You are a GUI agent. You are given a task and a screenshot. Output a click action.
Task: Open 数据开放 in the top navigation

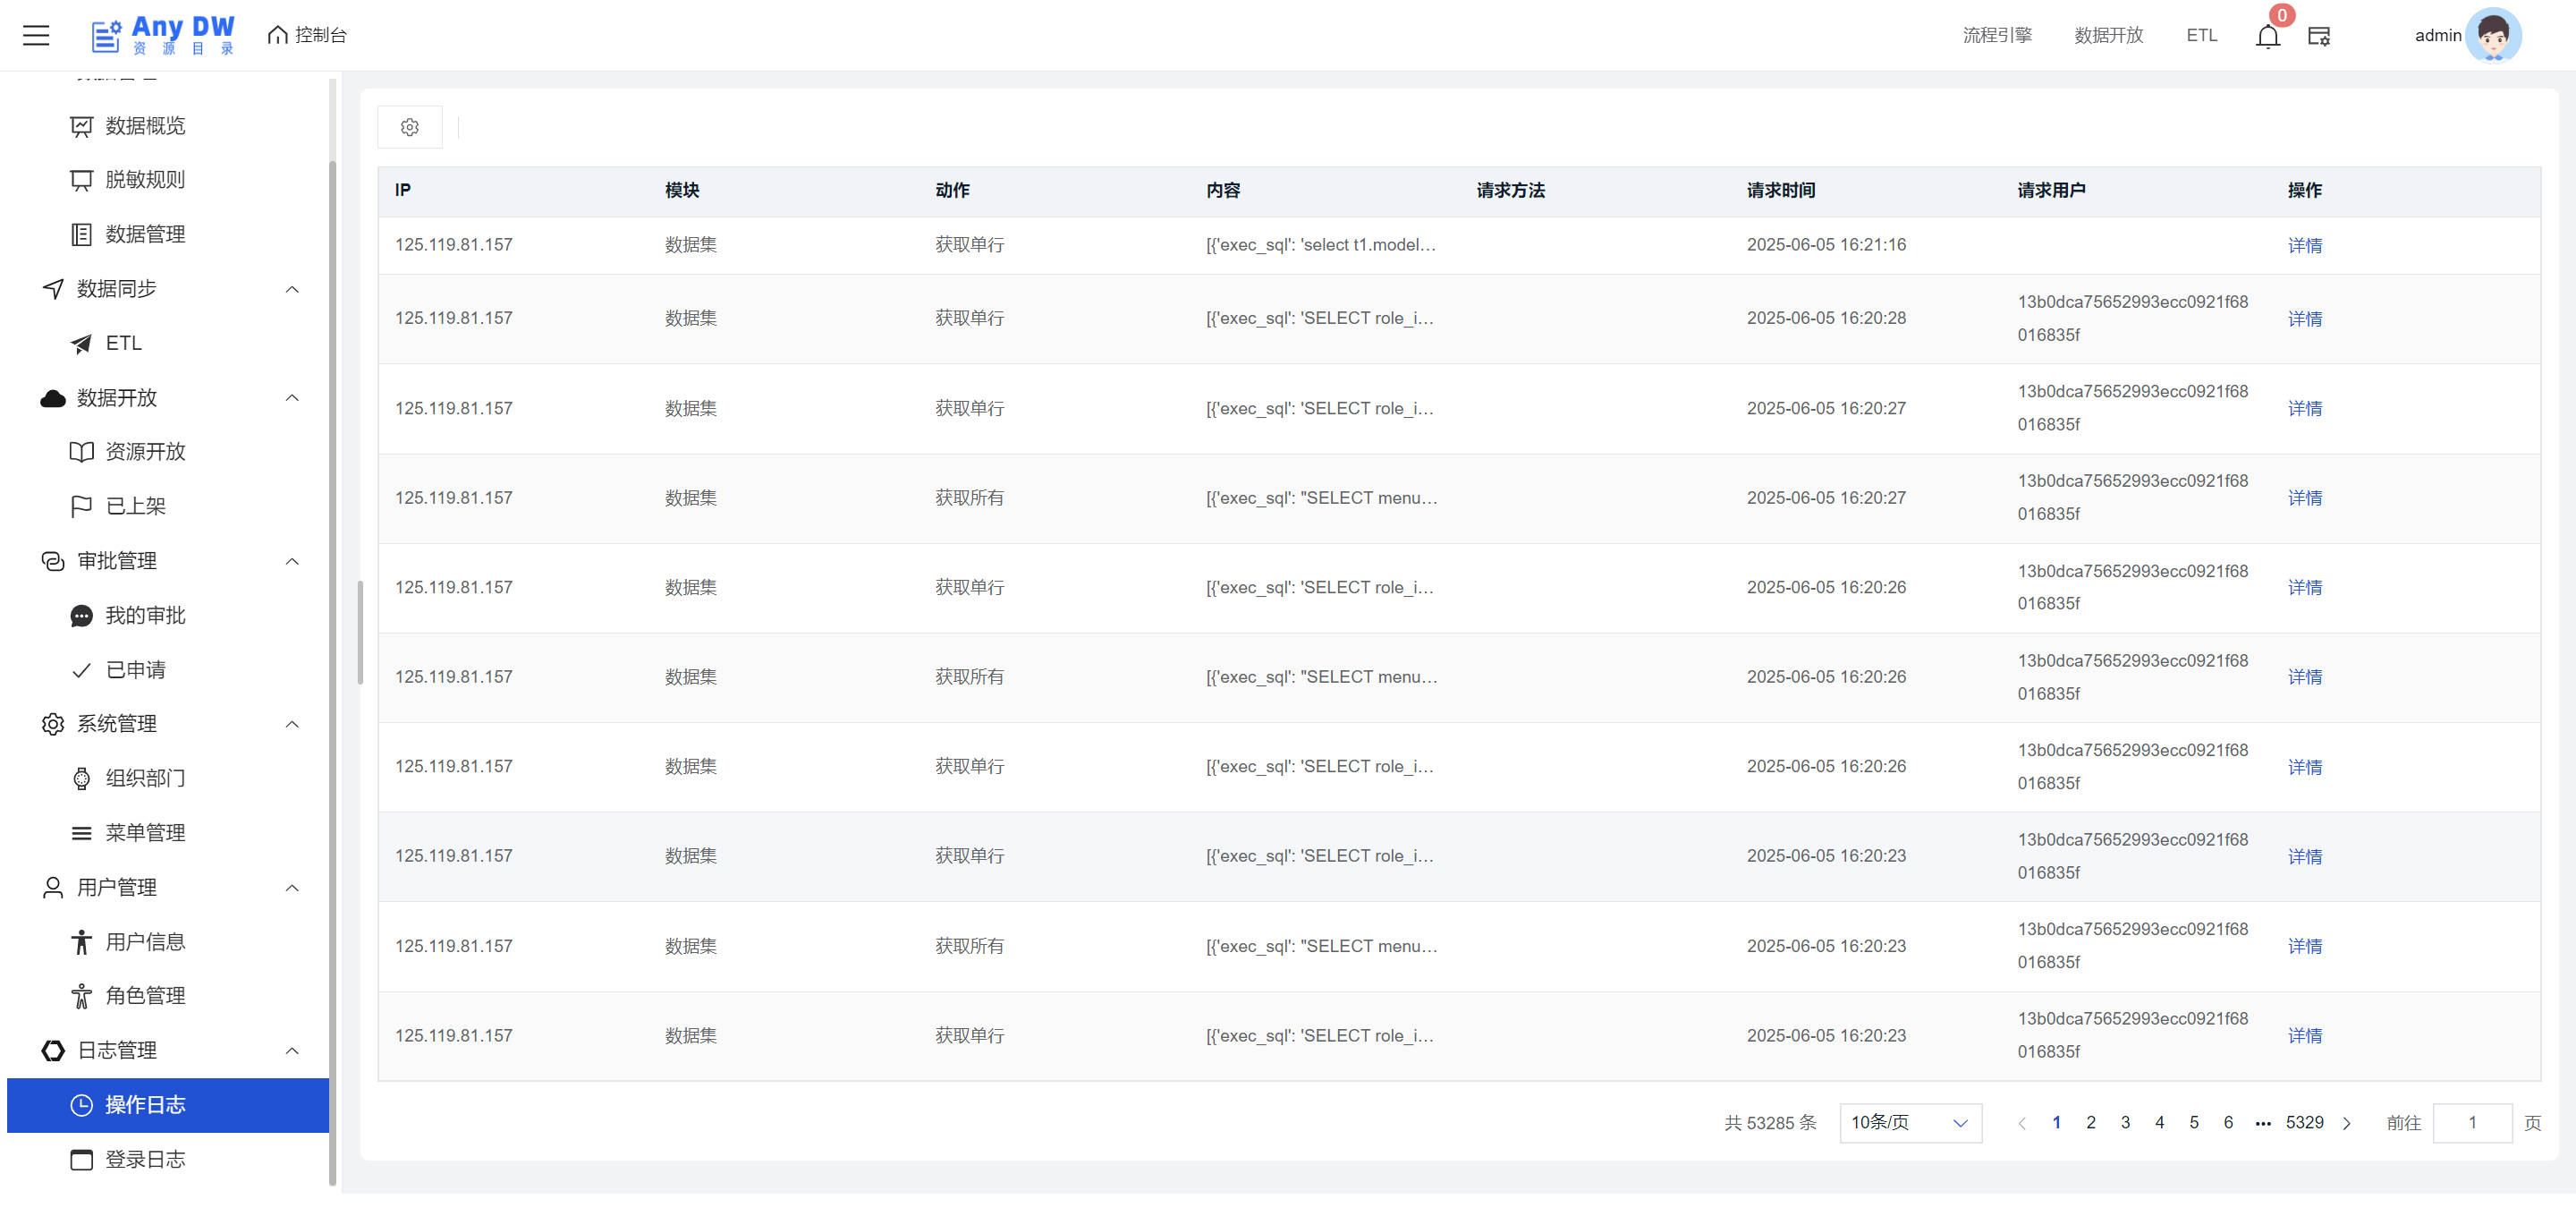[2108, 35]
